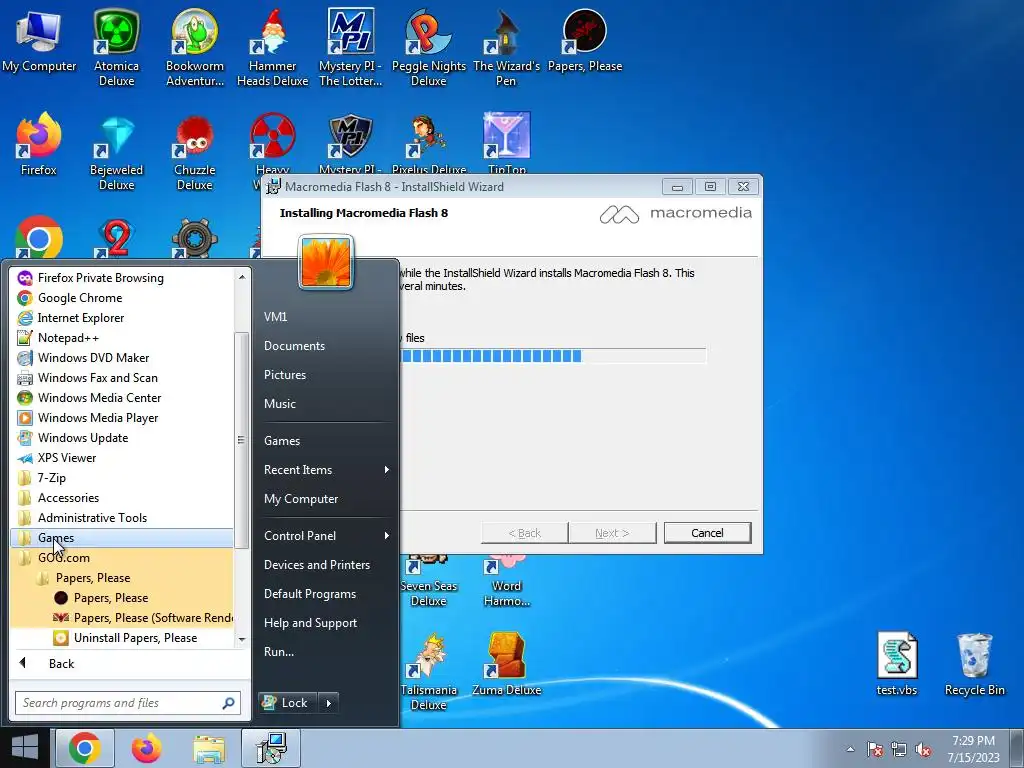
Task: Select Uninstall Papers, Please entry
Action: (121, 638)
